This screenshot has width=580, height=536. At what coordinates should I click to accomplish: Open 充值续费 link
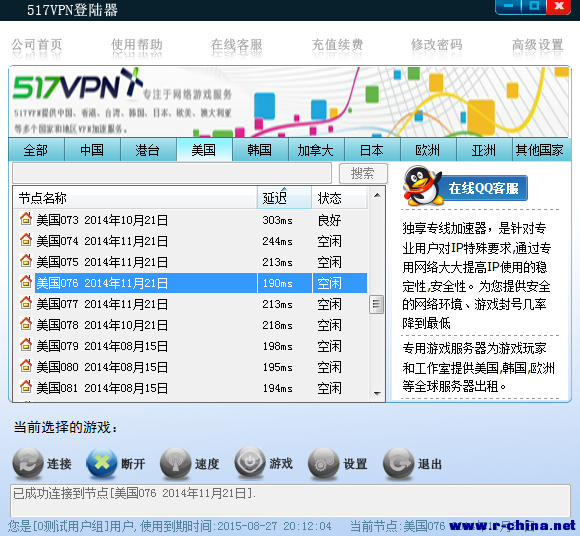pos(337,45)
